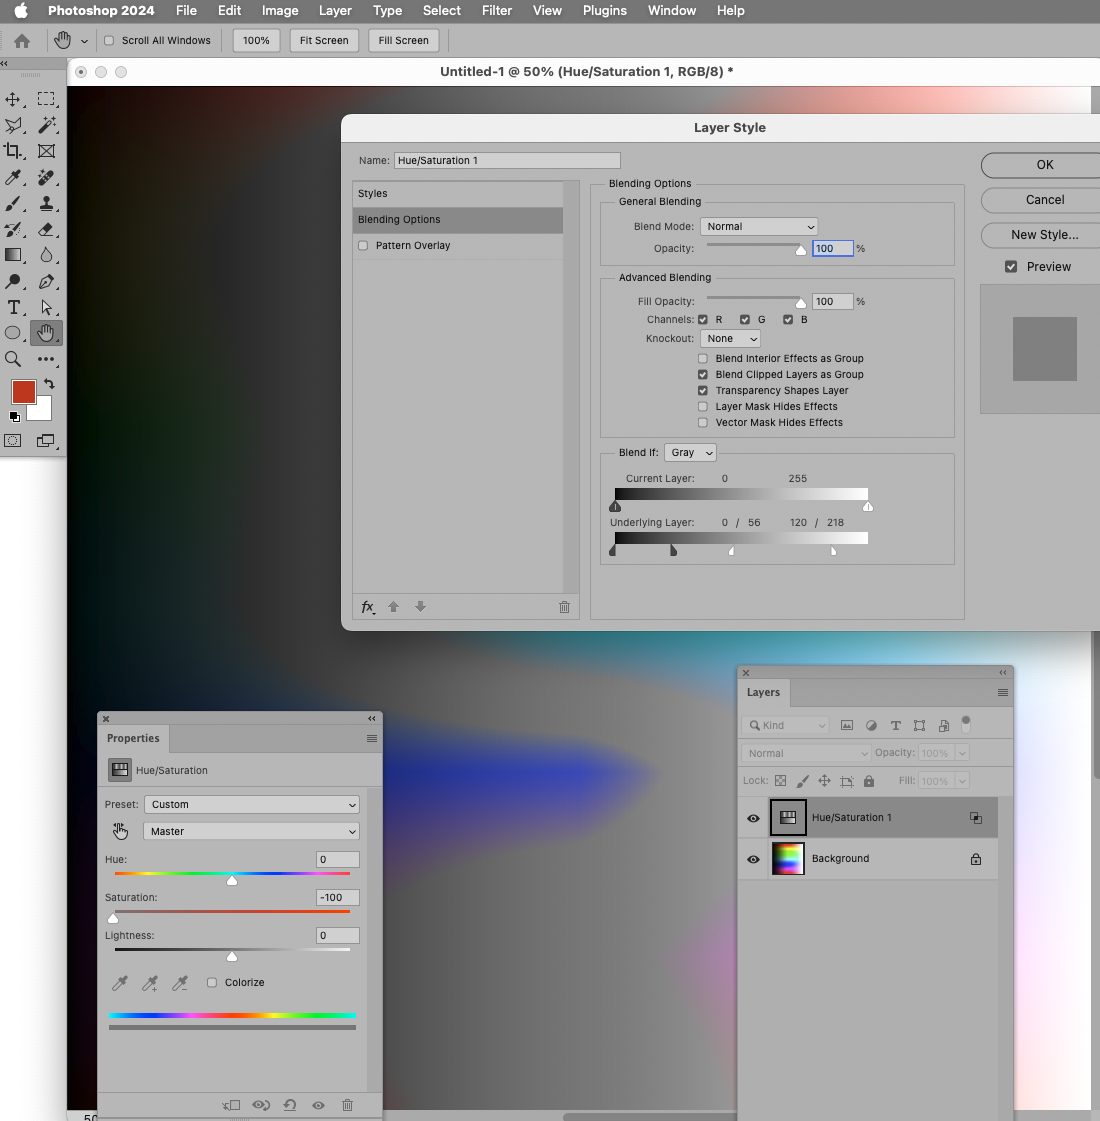The width and height of the screenshot is (1100, 1121).
Task: Click the foreground color swatch
Action: click(24, 394)
